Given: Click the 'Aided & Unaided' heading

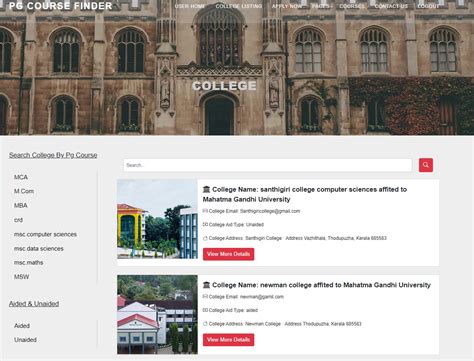Looking at the screenshot, I should click(x=34, y=304).
